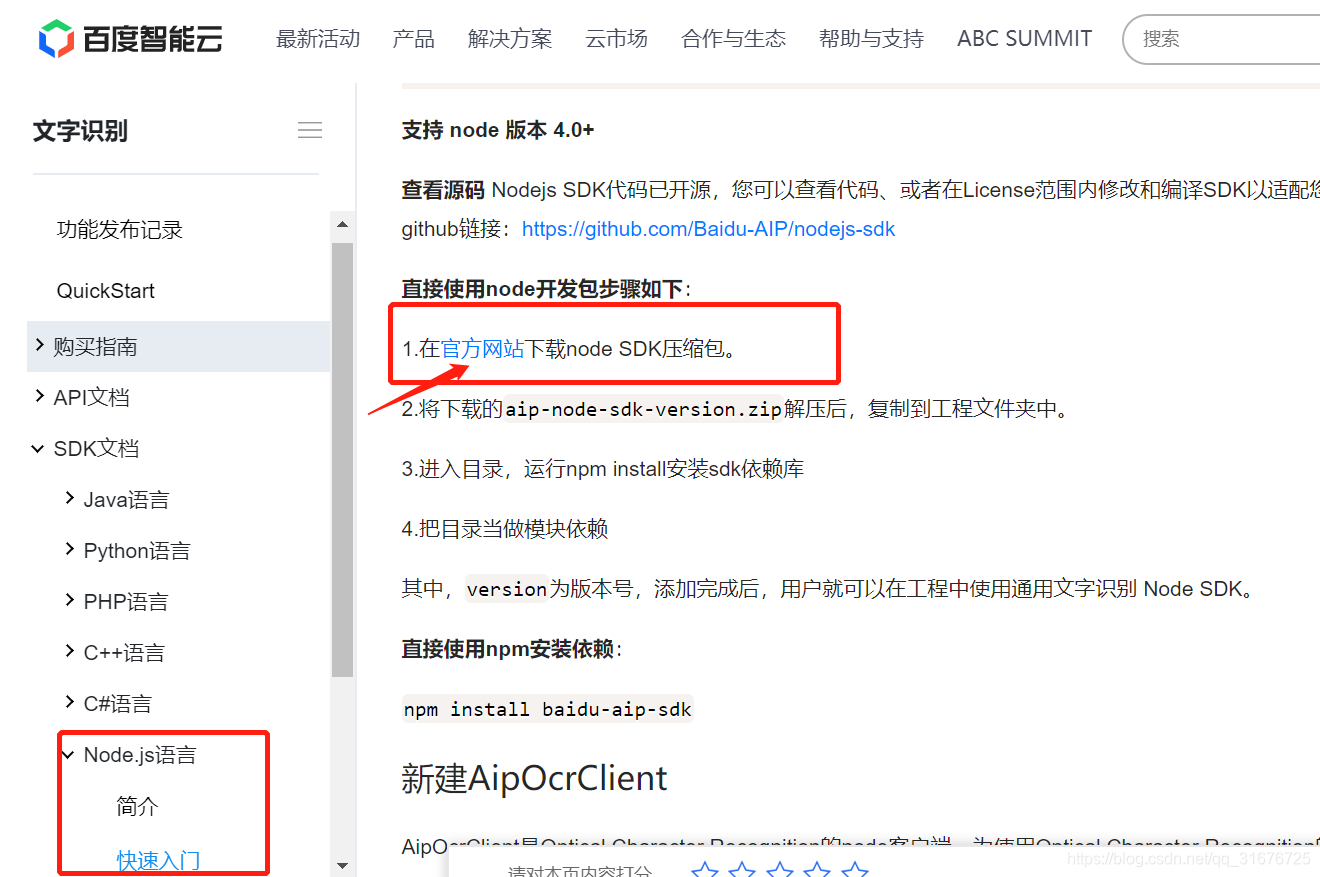Image resolution: width=1320 pixels, height=877 pixels.
Task: Click the third rating star
Action: (x=780, y=871)
